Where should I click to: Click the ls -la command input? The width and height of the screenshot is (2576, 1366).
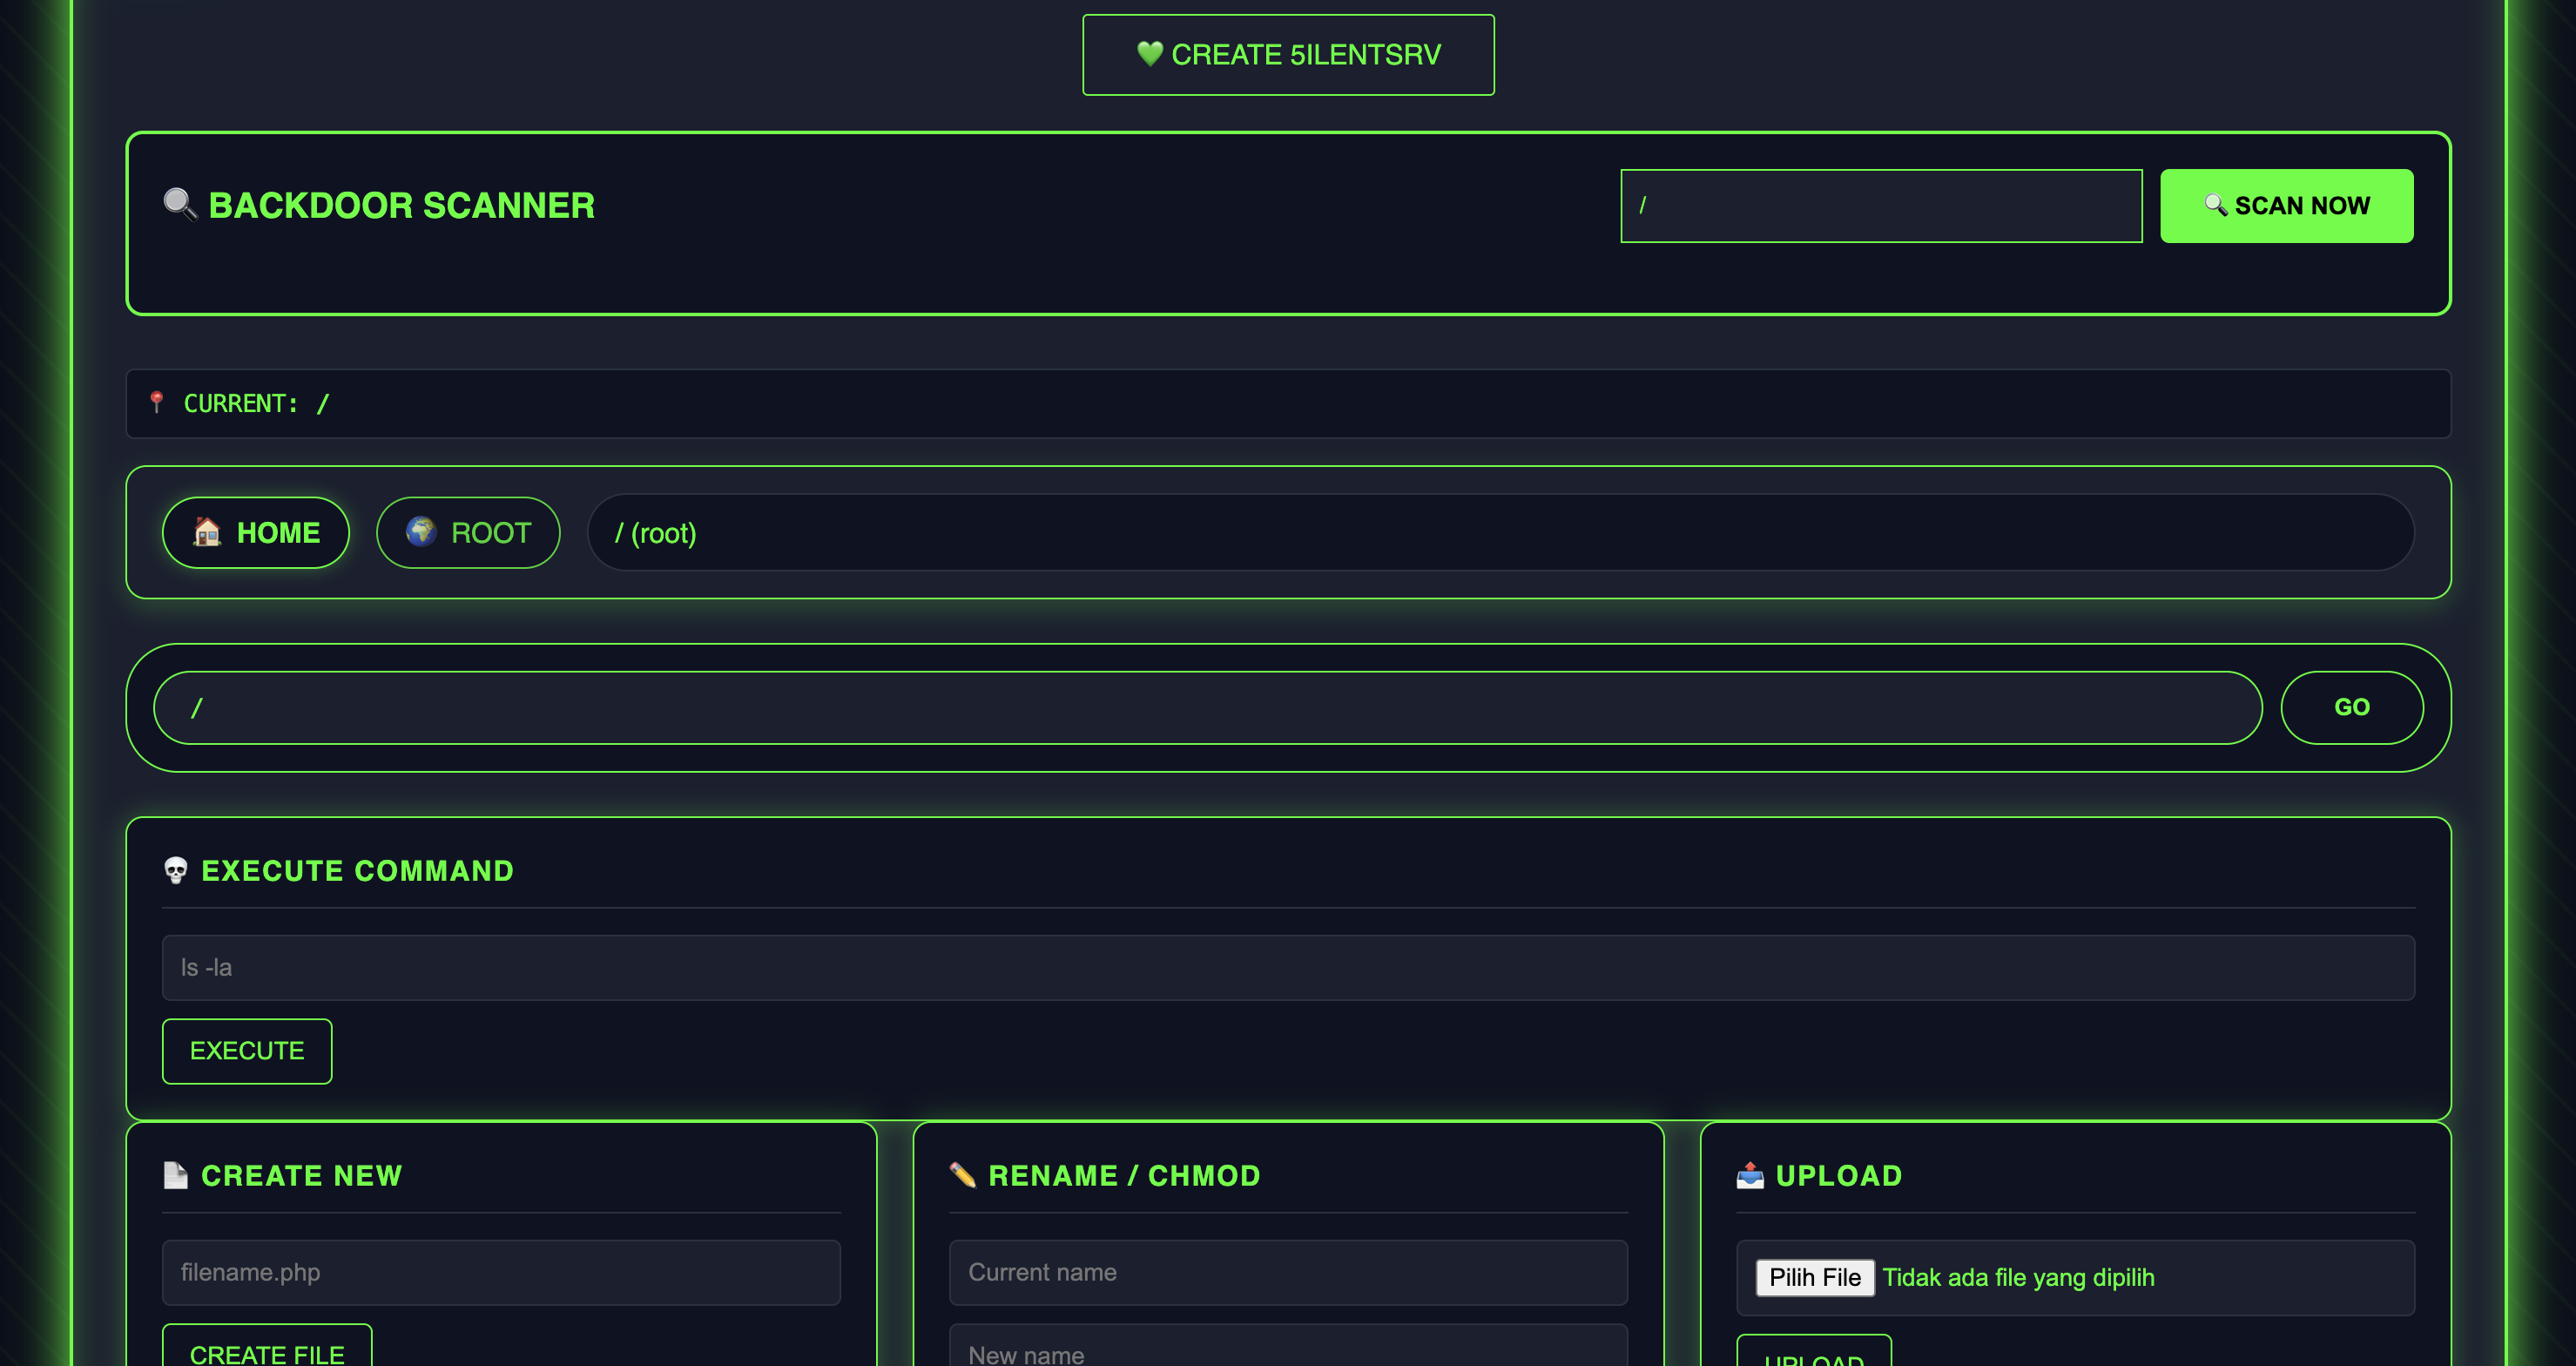pos(1288,967)
